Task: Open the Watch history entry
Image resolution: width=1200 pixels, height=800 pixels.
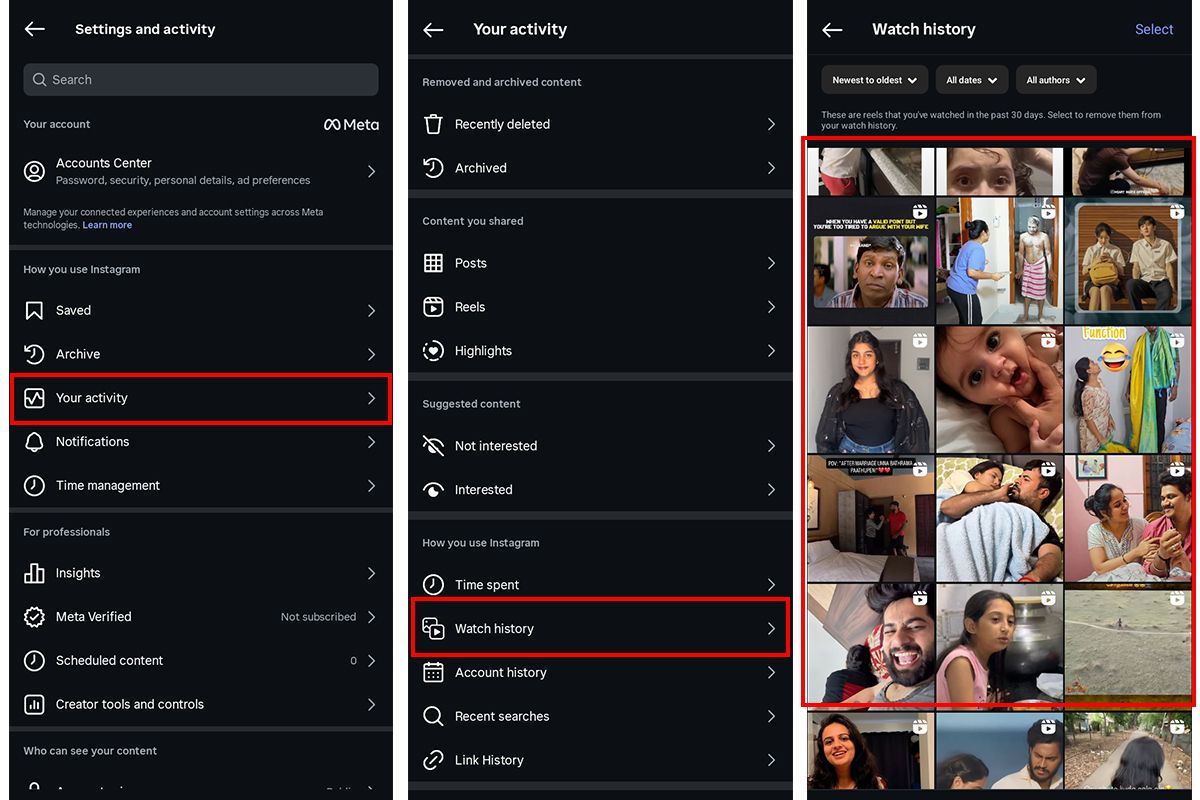Action: point(600,628)
